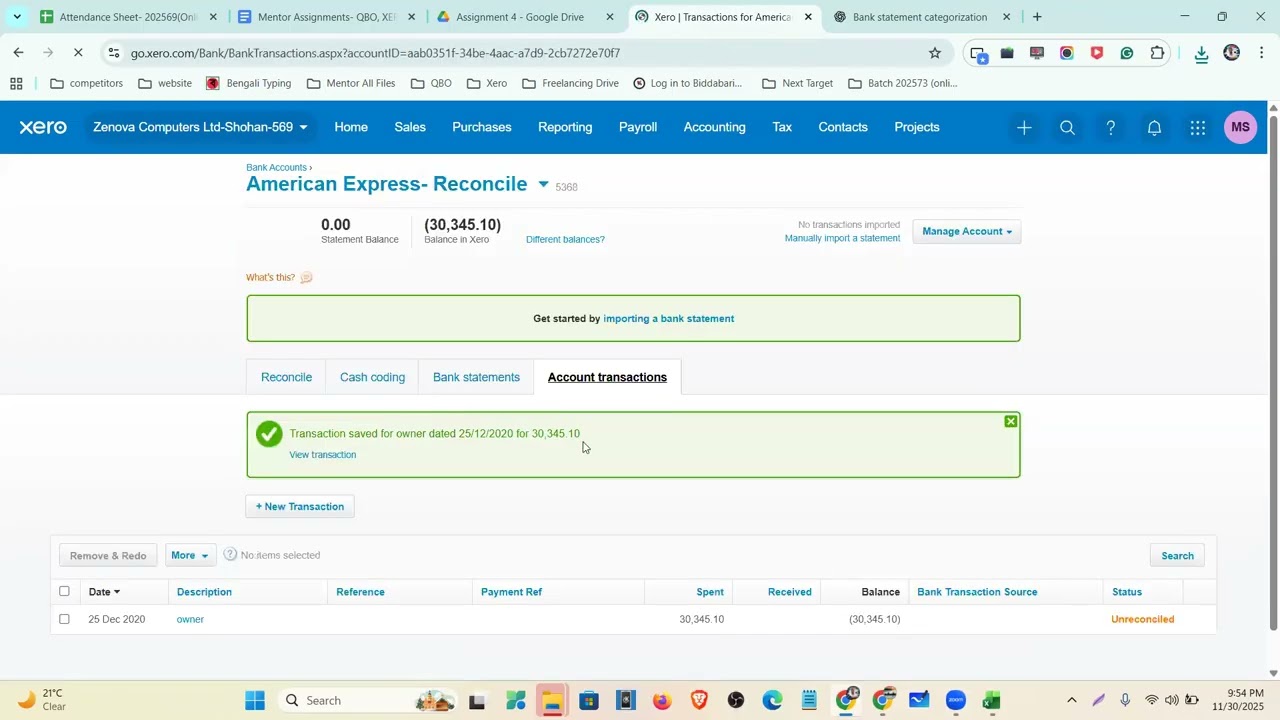Go to the Bank Accounts breadcrumb
Viewport: 1280px width, 720px height.
pyautogui.click(x=276, y=167)
